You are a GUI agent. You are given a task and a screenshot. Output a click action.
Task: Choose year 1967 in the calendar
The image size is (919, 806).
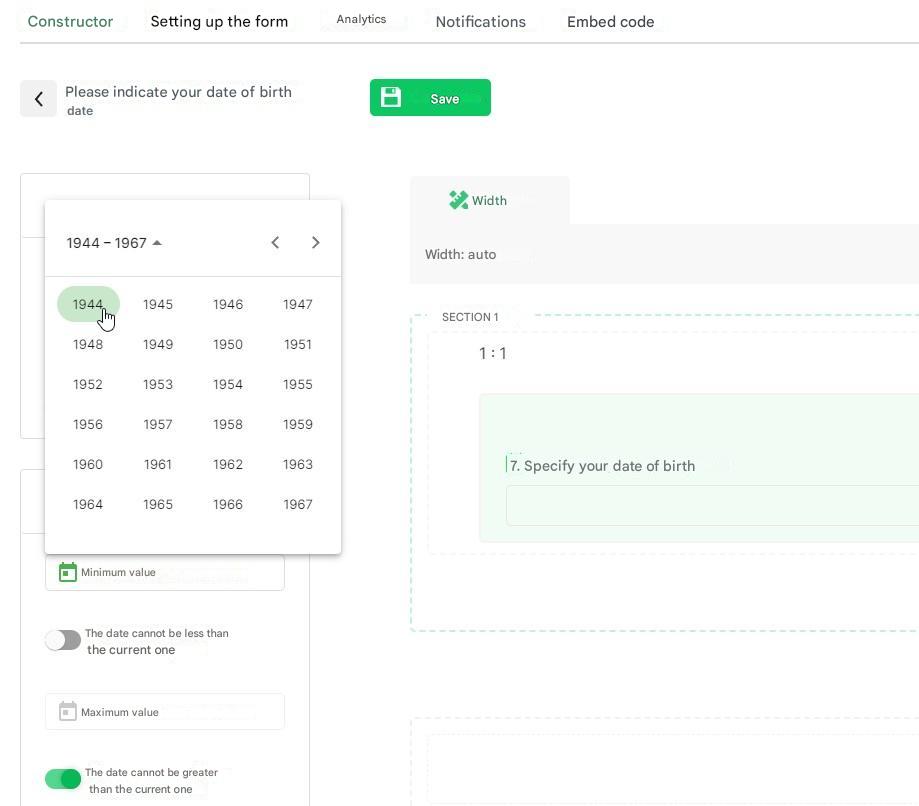coord(298,504)
